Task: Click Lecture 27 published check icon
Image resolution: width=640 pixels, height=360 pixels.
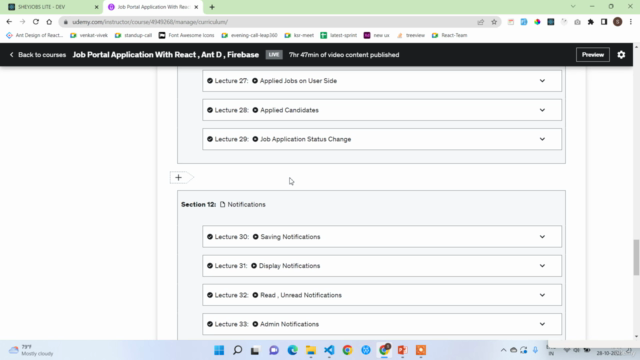Action: (x=210, y=81)
